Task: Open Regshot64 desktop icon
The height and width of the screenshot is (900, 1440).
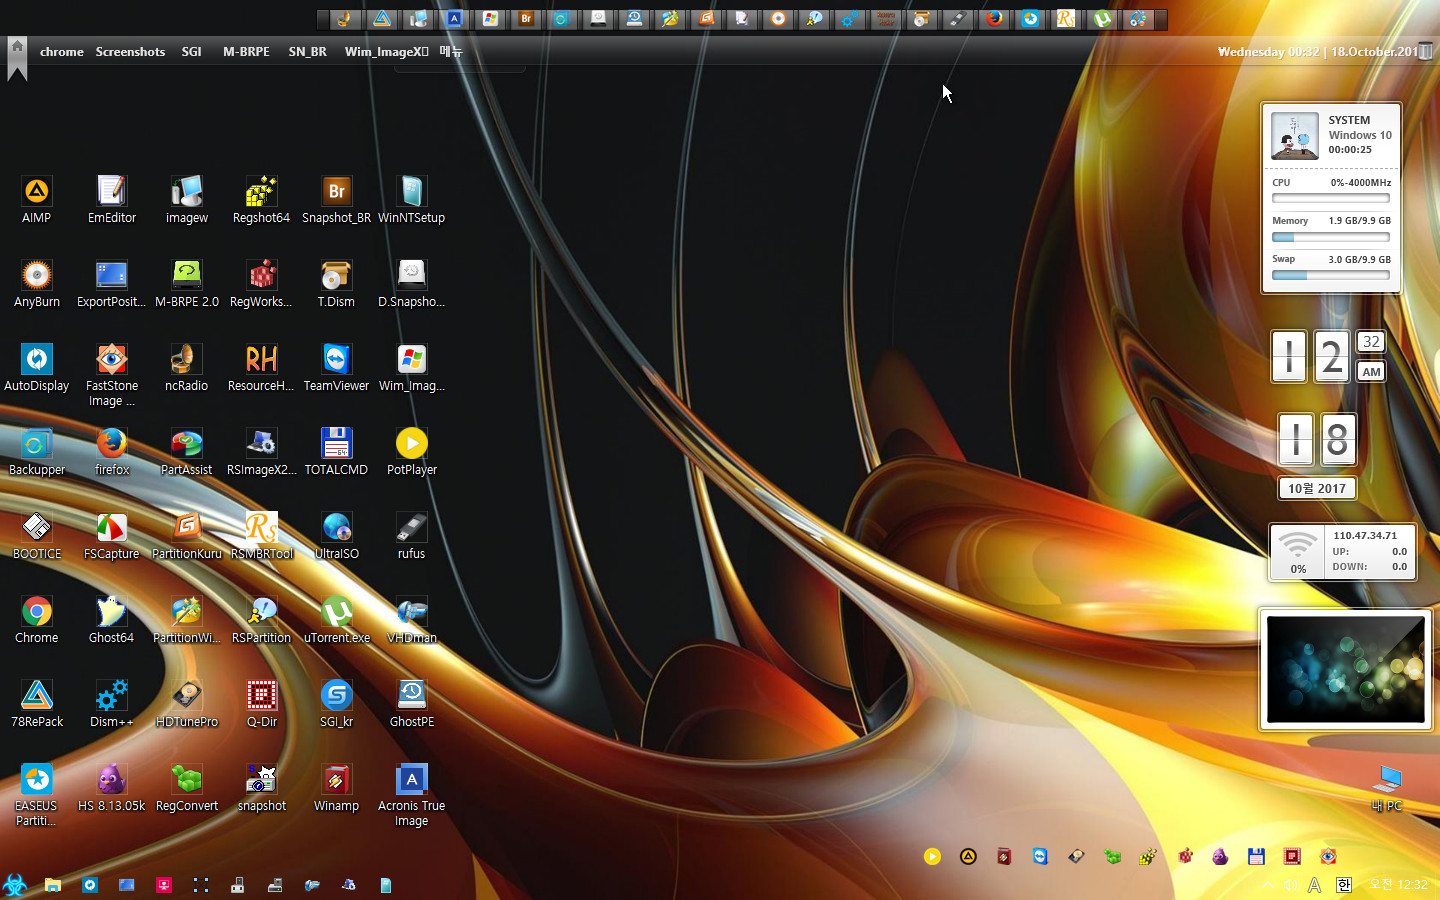Action: click(262, 198)
